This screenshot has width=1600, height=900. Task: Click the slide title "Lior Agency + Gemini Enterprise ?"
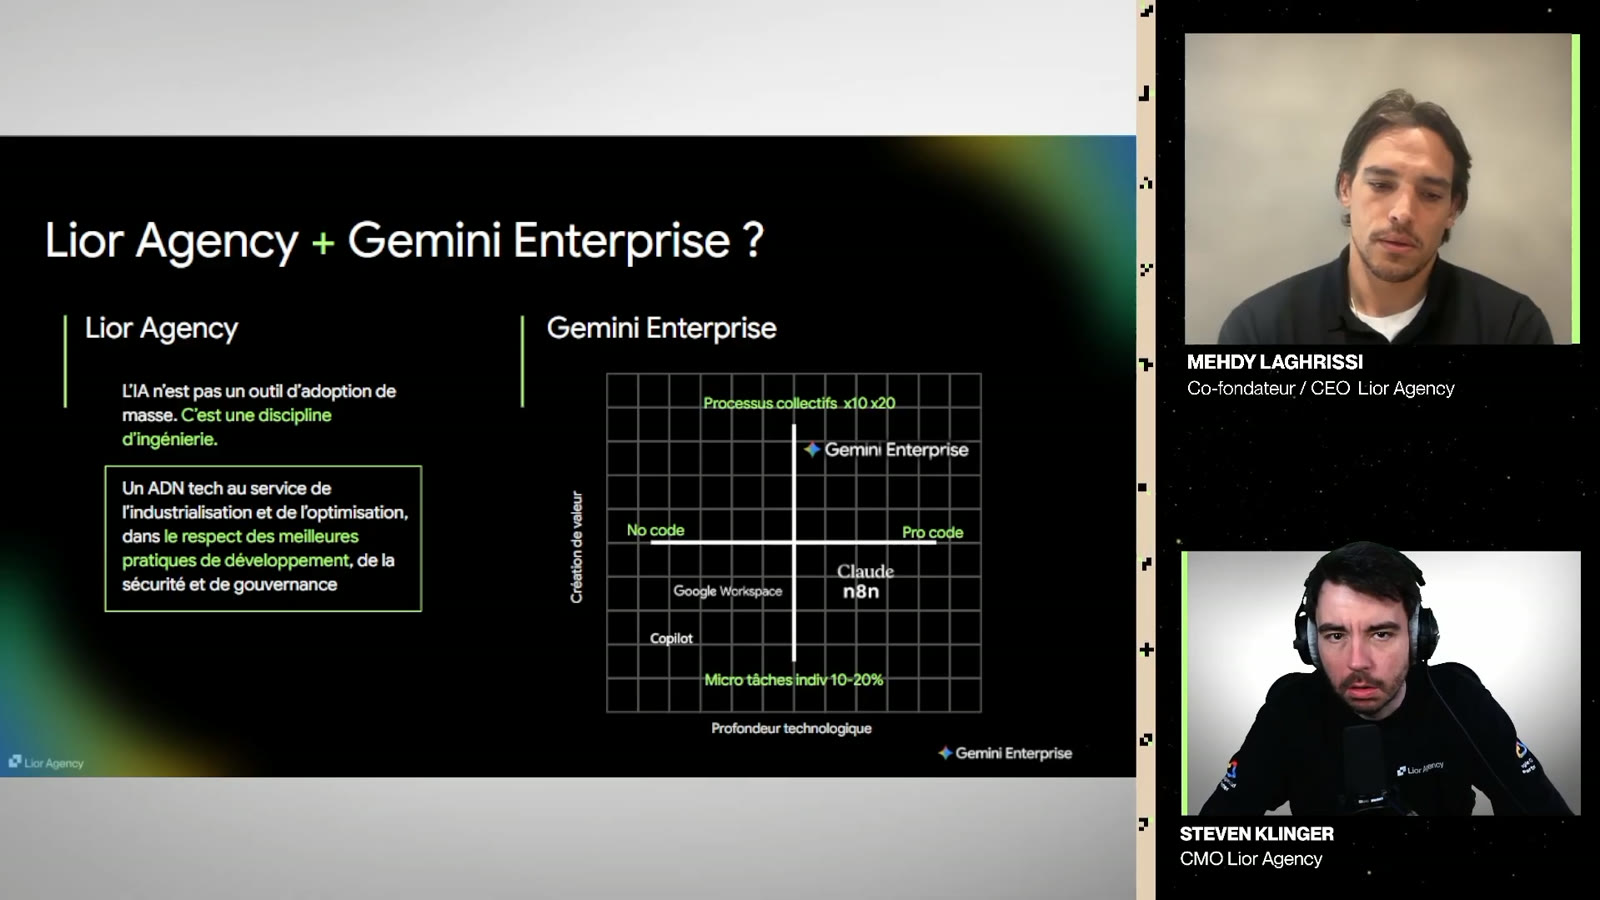[405, 241]
